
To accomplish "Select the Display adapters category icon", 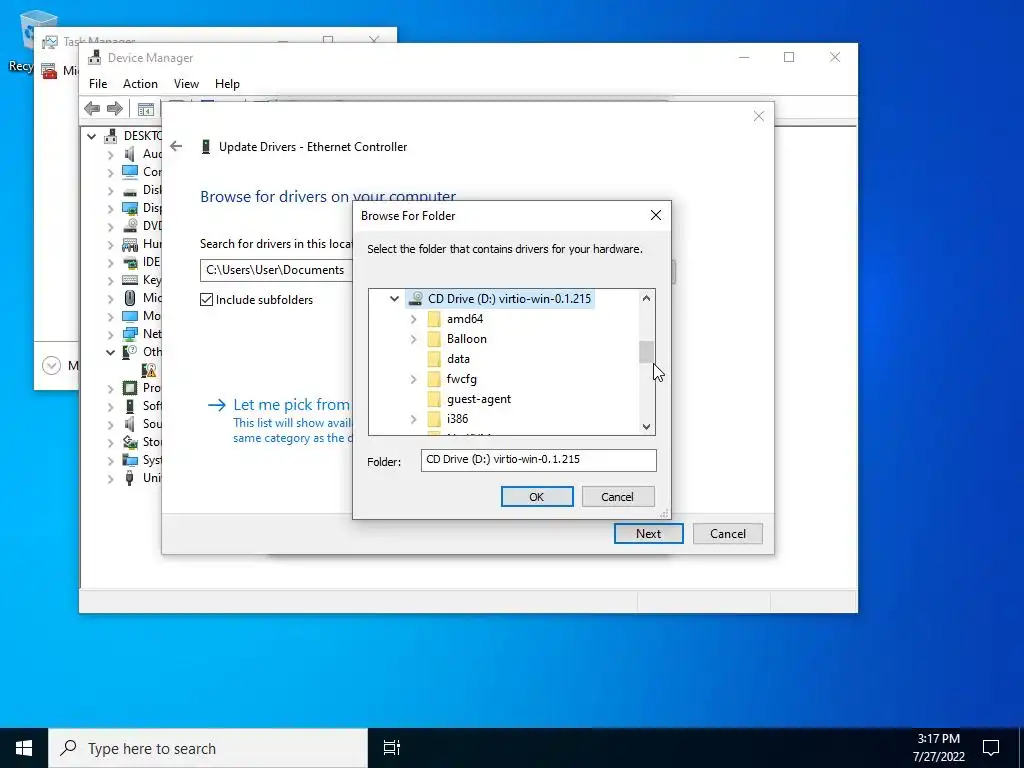I will point(130,208).
